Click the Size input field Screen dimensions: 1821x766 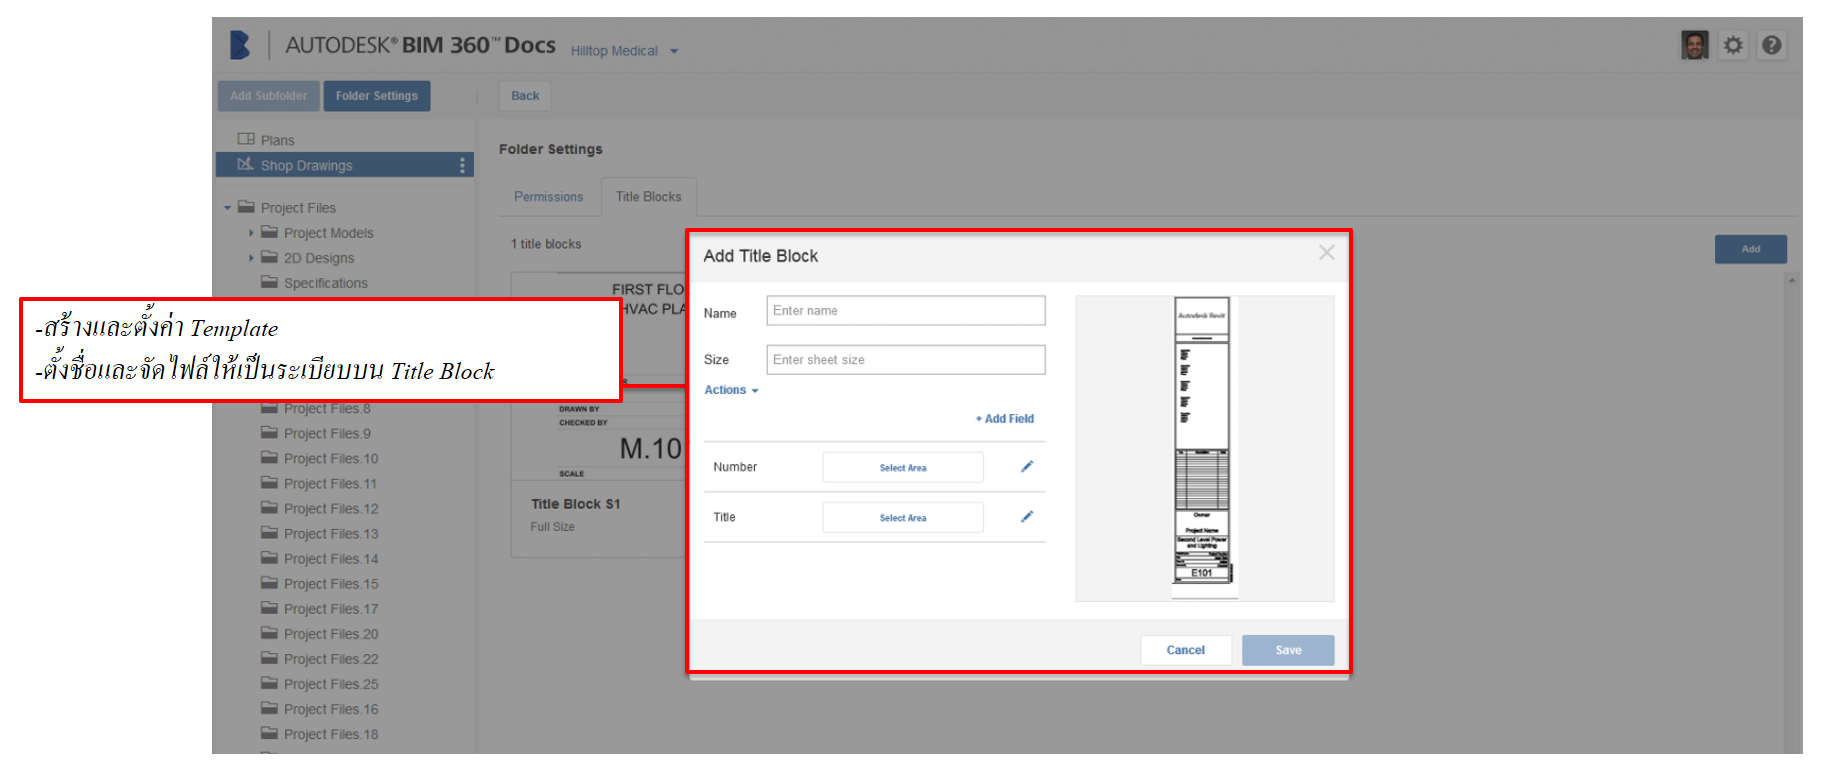[x=906, y=360]
